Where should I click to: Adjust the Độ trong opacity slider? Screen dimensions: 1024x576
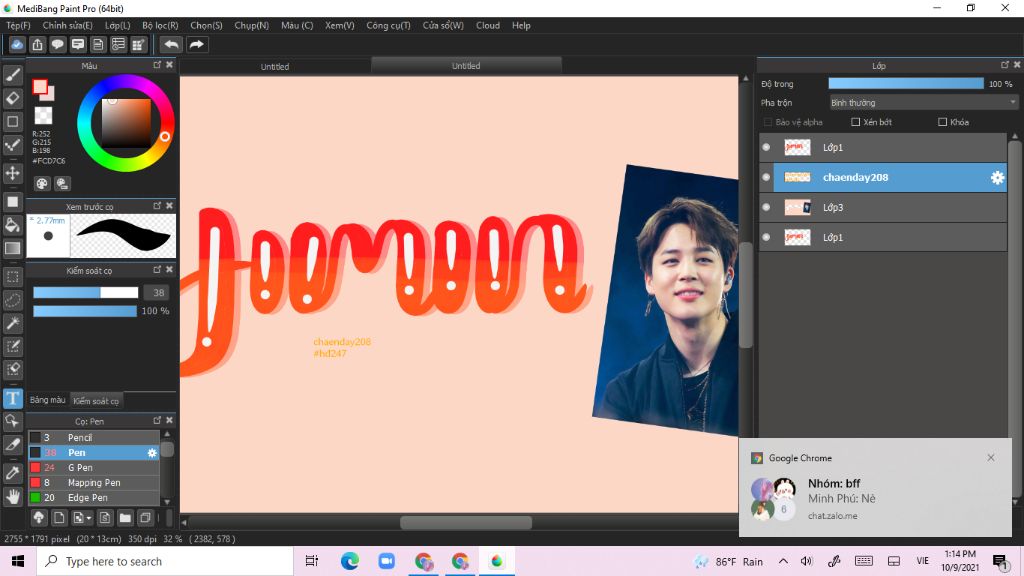(906, 84)
